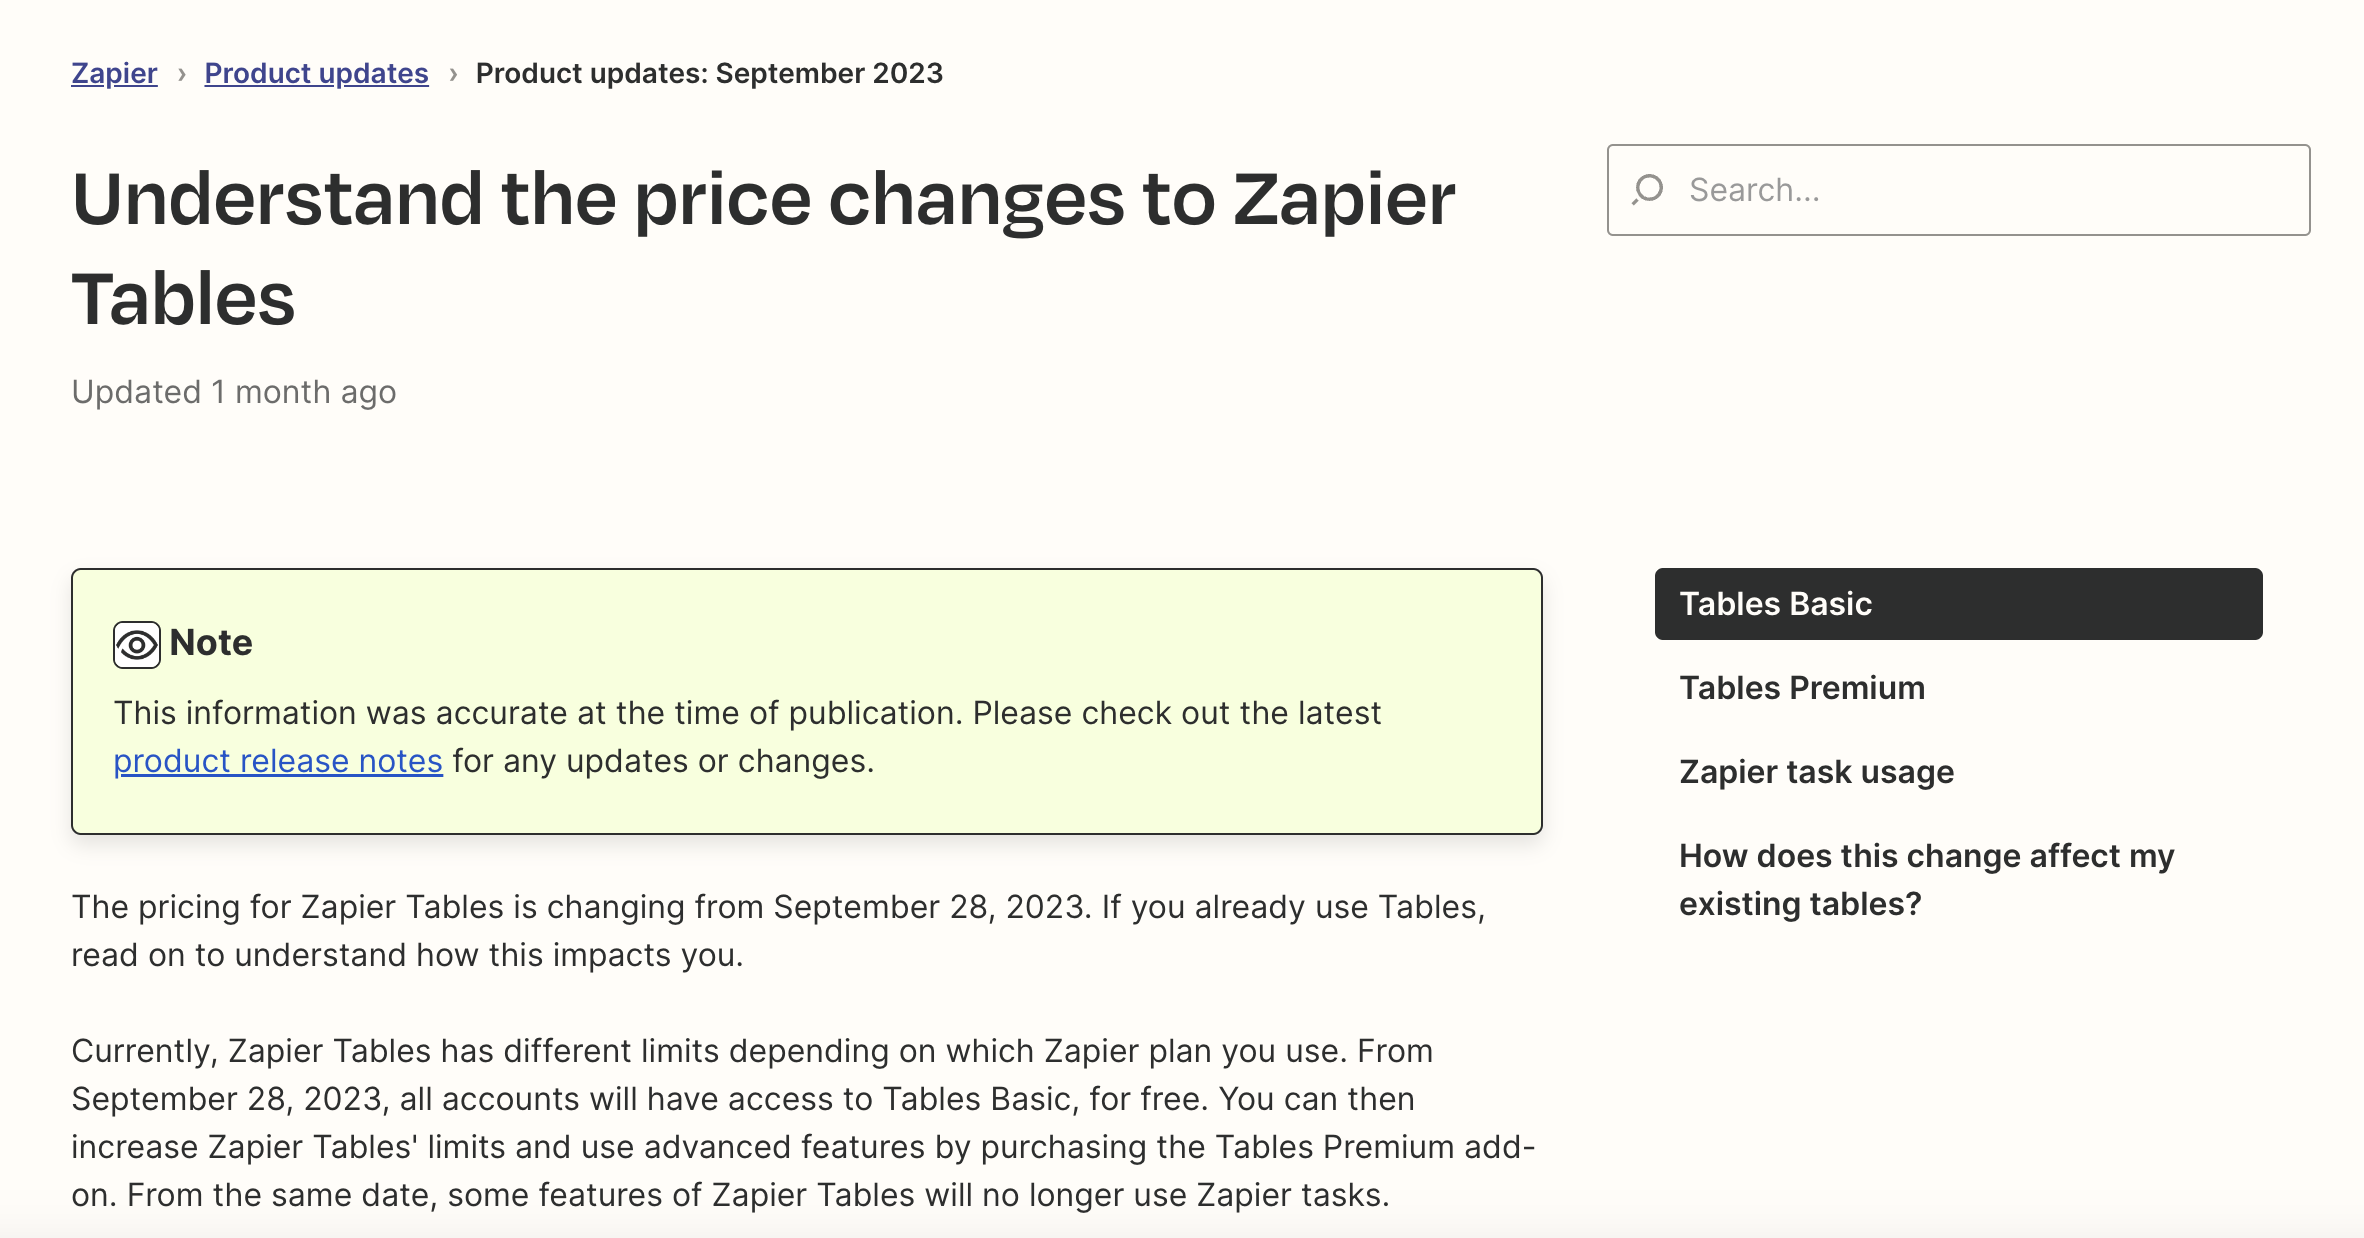Image resolution: width=2364 pixels, height=1238 pixels.
Task: Jump to Zapier task usage section
Action: click(x=1816, y=772)
